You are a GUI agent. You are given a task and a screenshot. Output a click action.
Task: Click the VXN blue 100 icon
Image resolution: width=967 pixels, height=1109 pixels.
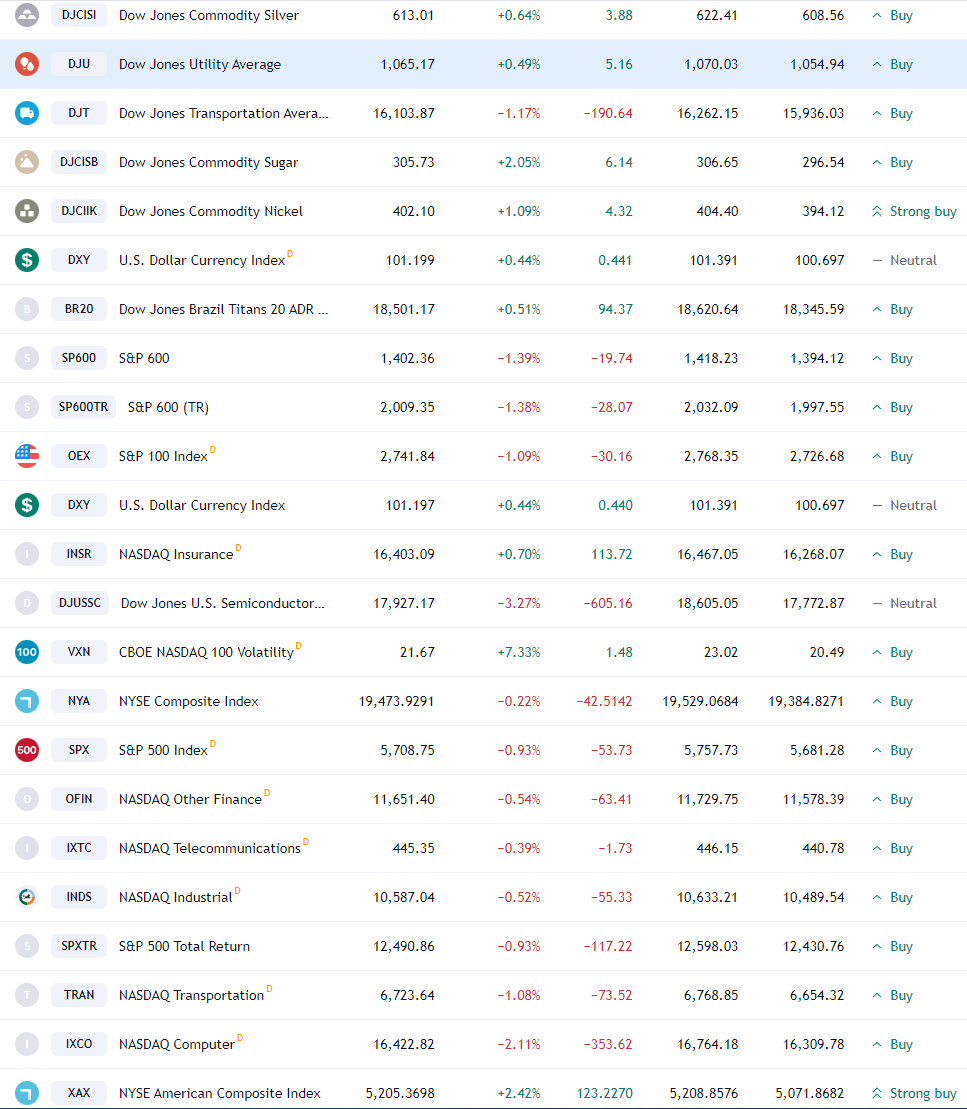coord(27,652)
